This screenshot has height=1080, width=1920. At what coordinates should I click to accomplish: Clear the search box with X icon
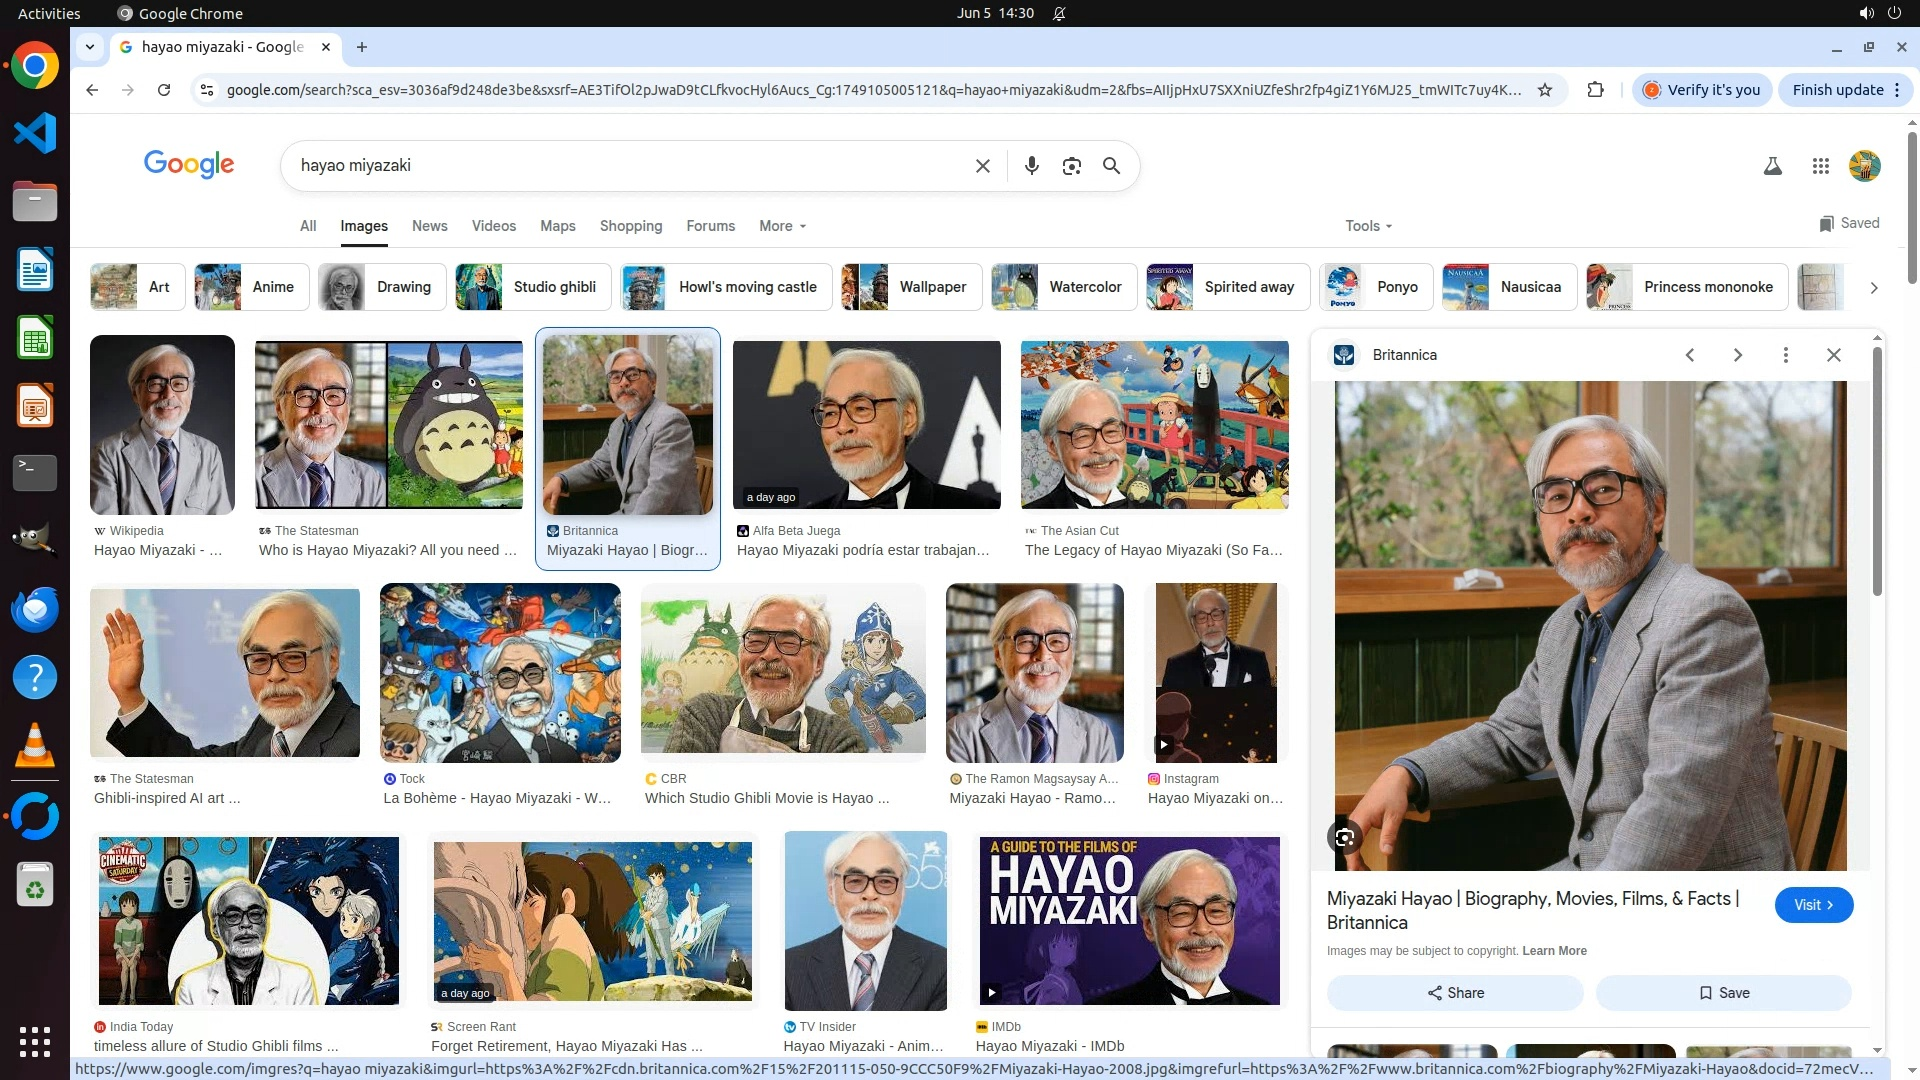pos(982,166)
